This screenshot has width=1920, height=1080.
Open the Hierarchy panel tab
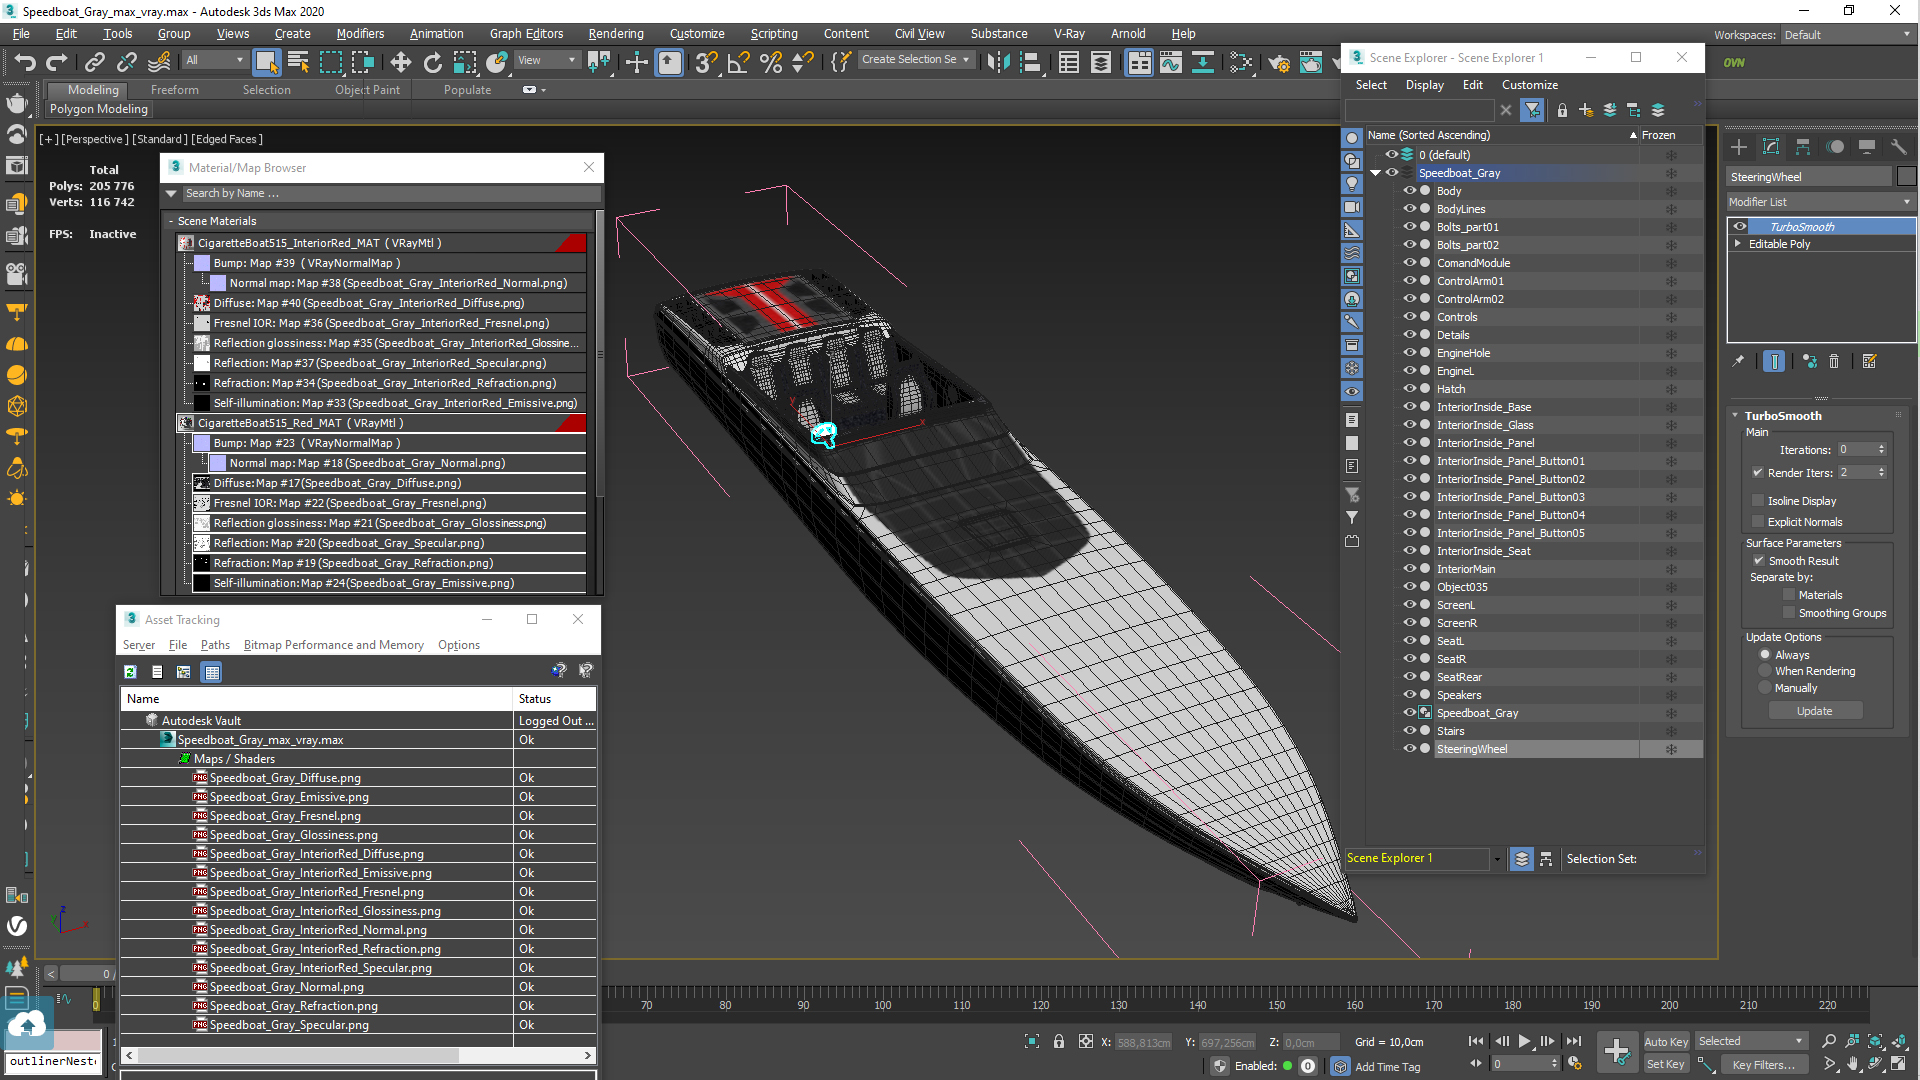point(1803,147)
